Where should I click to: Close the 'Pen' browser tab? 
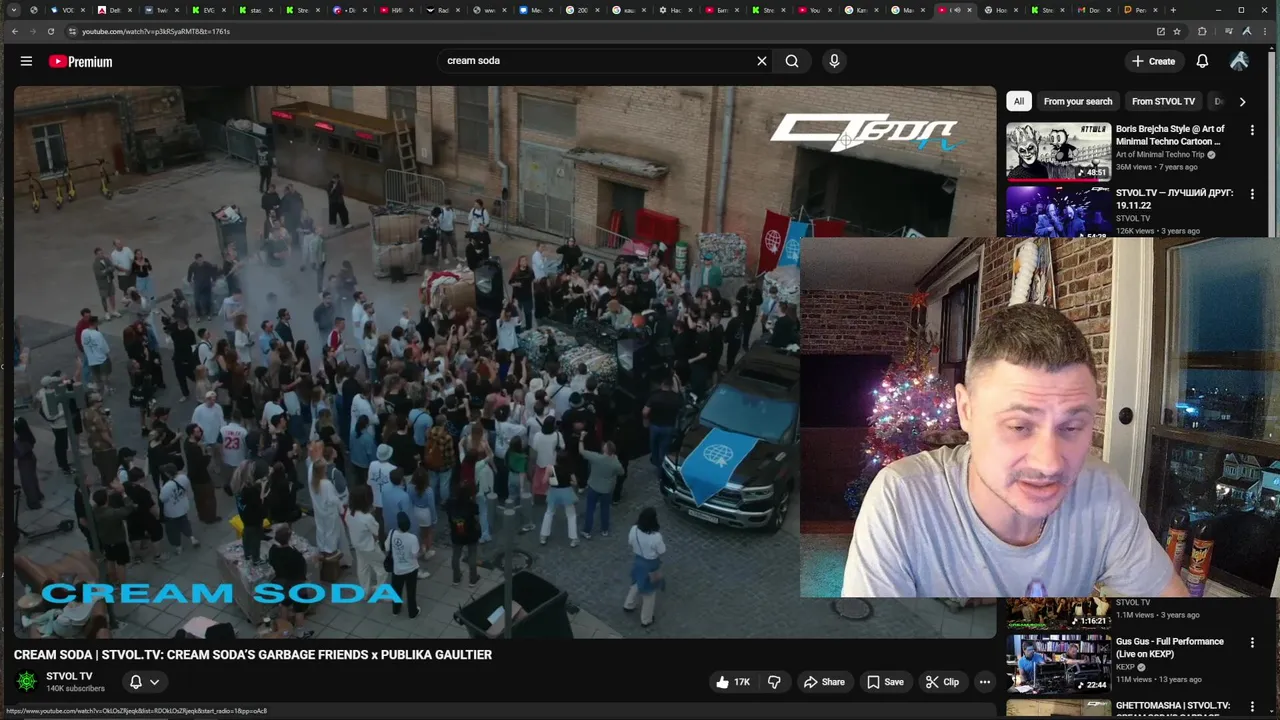[x=1156, y=10]
